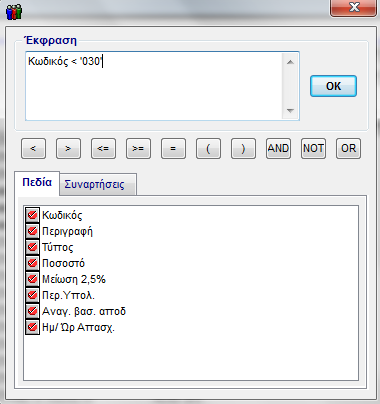Screen dimensions: 380x404
Task: Insert a closing parenthesis
Action: pyautogui.click(x=243, y=148)
